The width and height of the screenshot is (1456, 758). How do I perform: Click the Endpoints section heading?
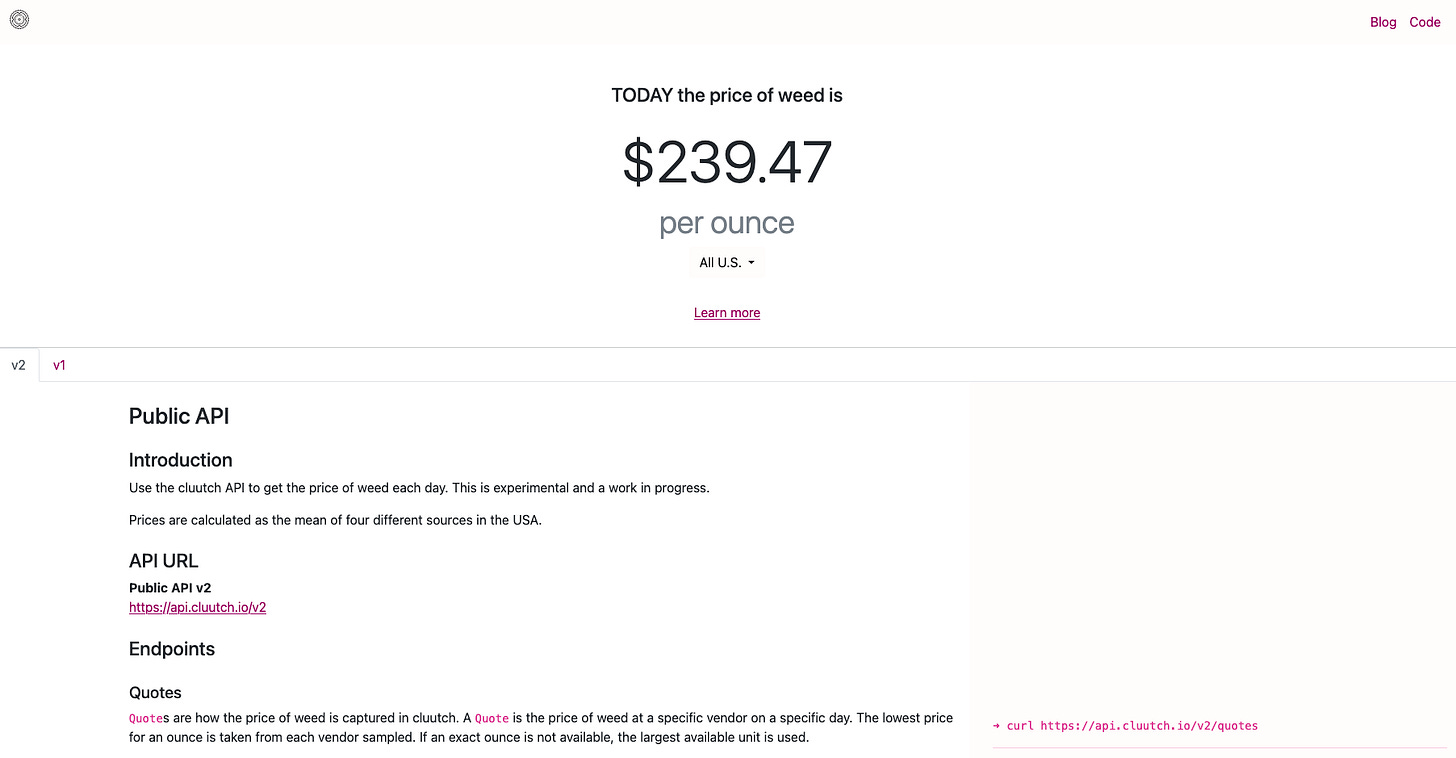(172, 649)
